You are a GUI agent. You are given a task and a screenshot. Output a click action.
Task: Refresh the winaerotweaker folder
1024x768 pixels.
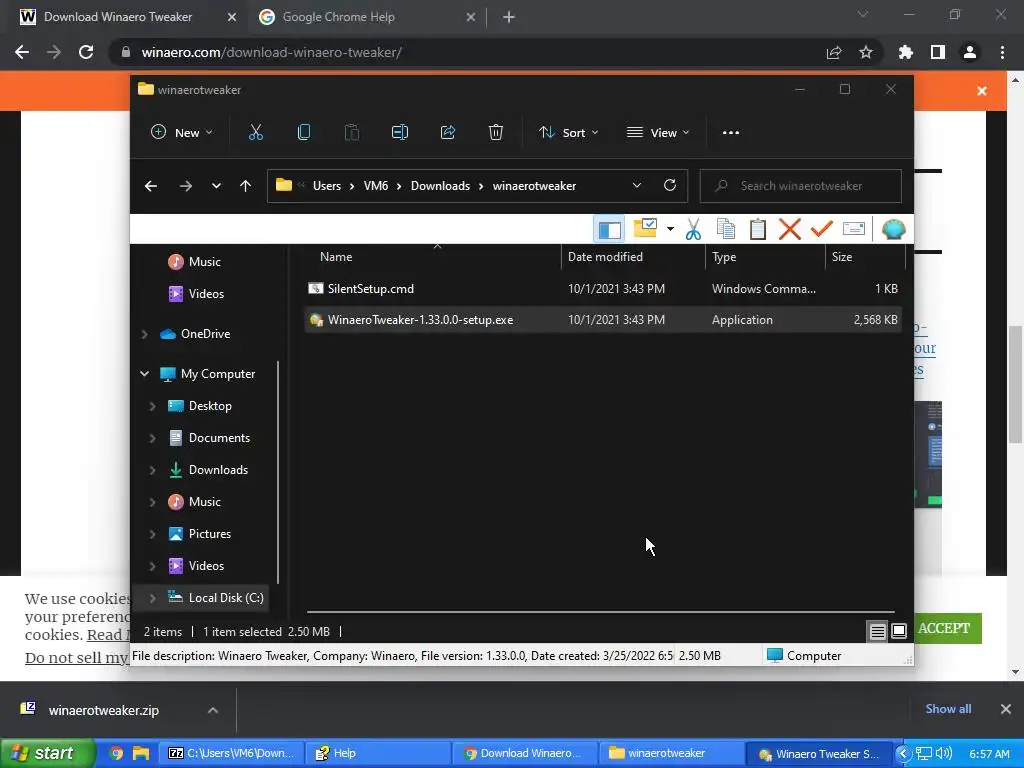click(x=670, y=185)
